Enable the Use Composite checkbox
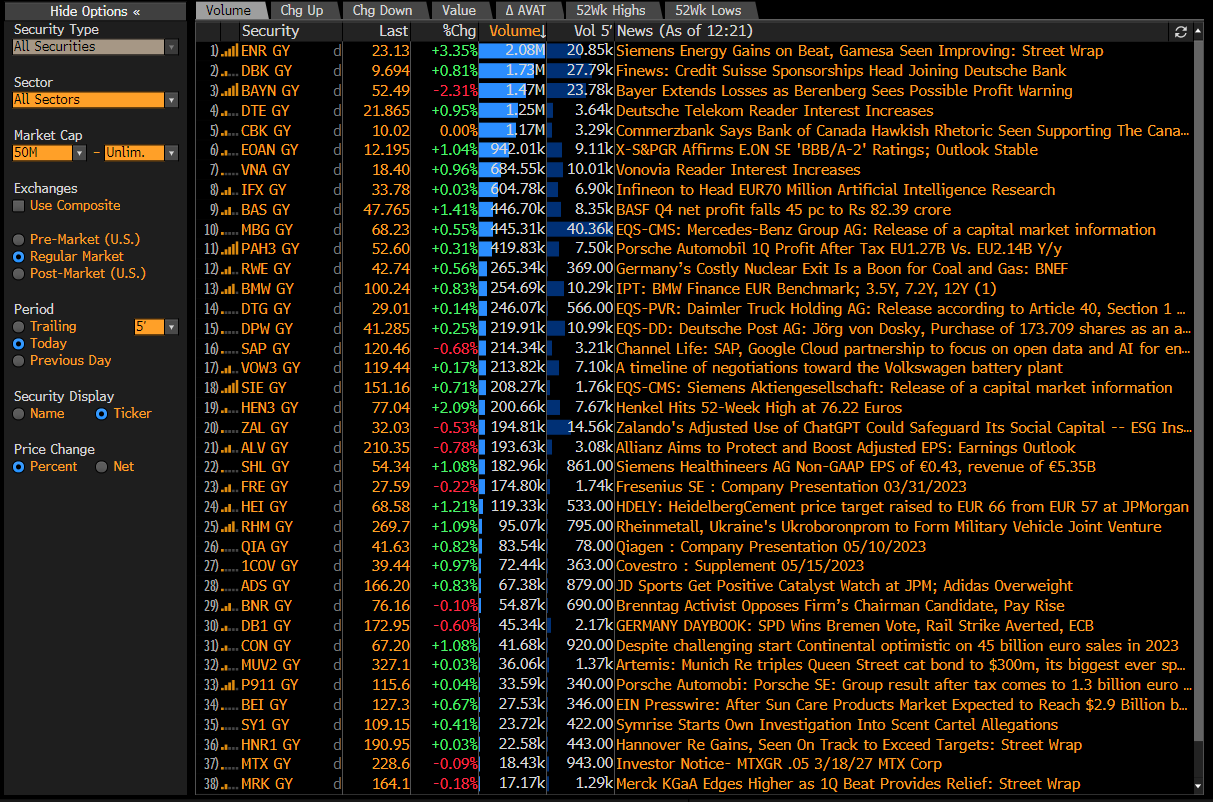Screen dimensions: 1213x802 [x=19, y=206]
